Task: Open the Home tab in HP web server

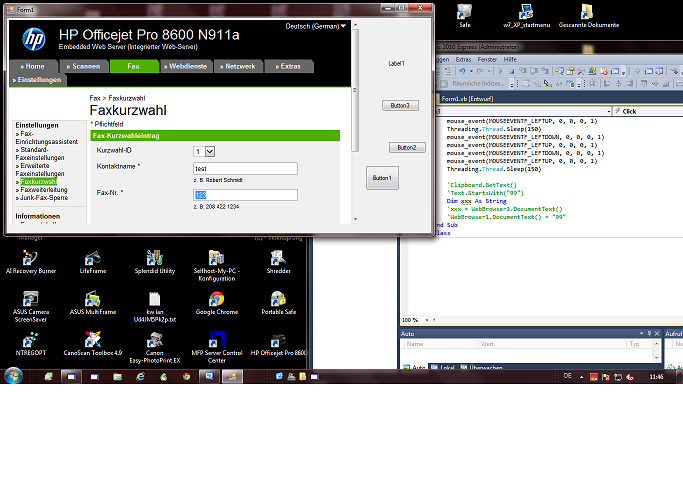Action: [x=34, y=66]
